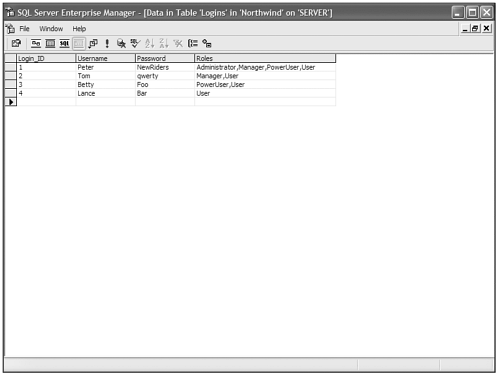Click the Roles cell of Lance's row
This screenshot has width=499, height=375.
265,93
